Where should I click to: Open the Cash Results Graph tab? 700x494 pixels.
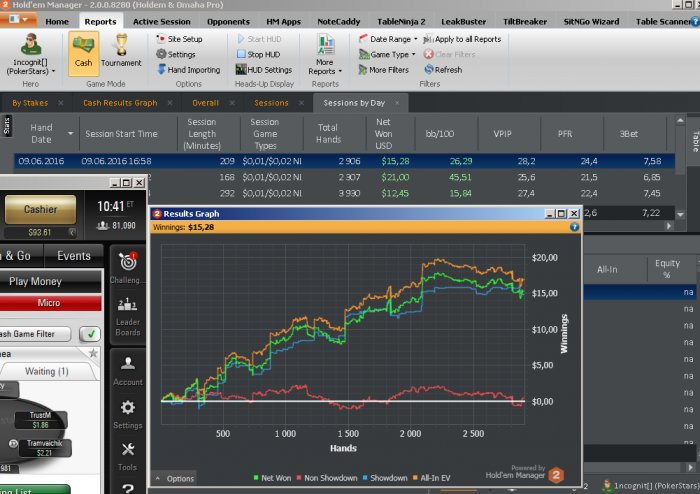[x=119, y=102]
